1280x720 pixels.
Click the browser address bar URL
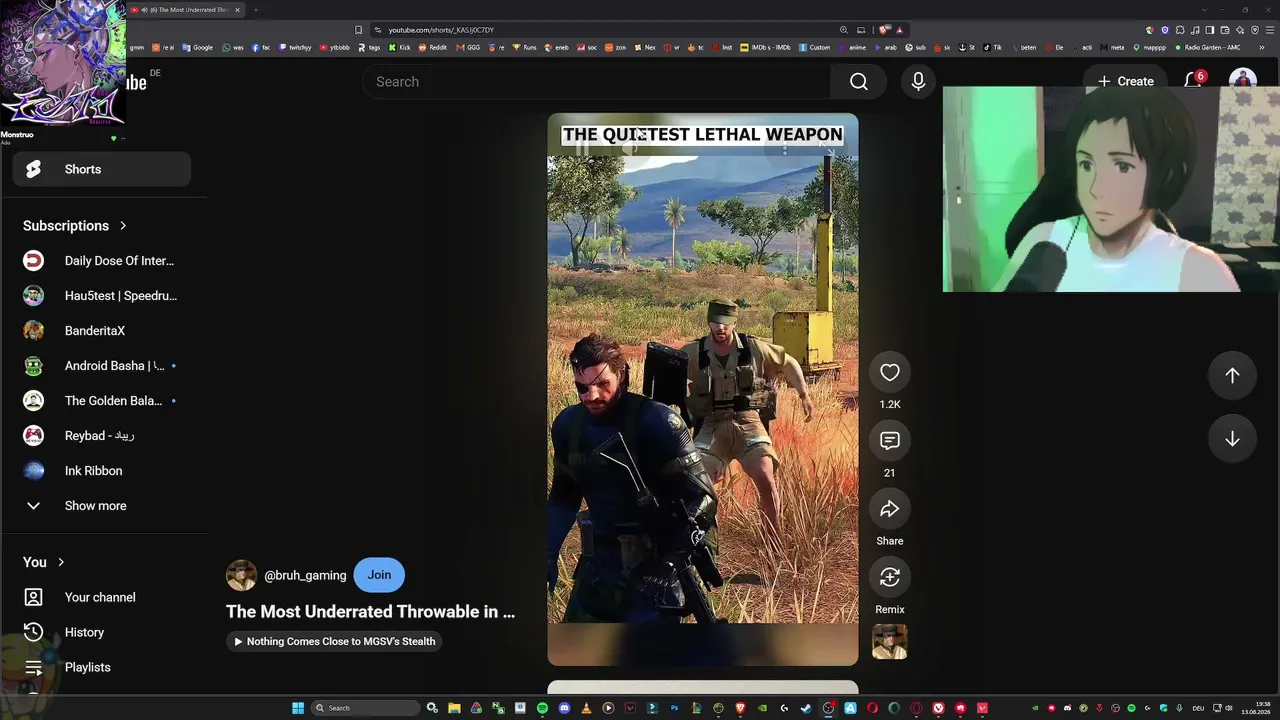click(x=441, y=30)
